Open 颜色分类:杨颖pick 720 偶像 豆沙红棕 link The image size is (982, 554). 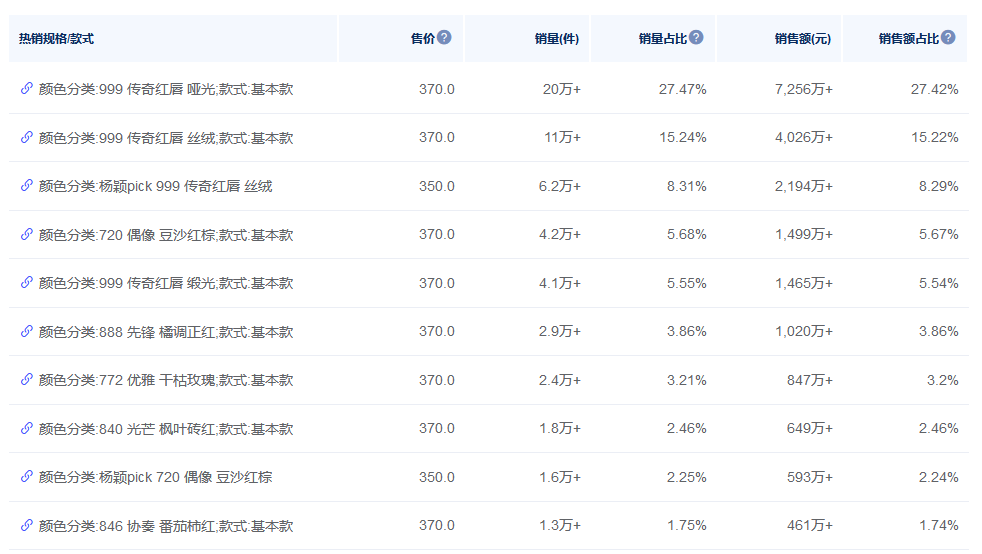click(155, 478)
